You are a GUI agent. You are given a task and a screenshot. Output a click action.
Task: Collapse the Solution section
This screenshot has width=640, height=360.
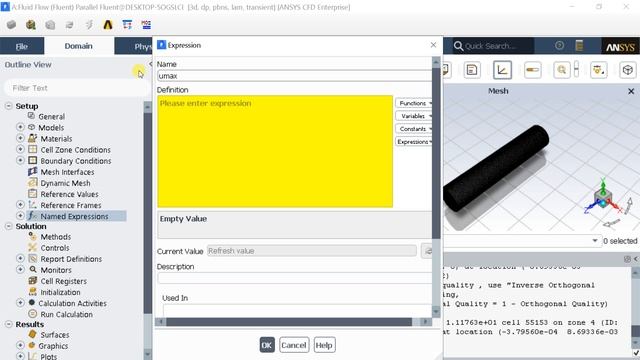pyautogui.click(x=9, y=226)
